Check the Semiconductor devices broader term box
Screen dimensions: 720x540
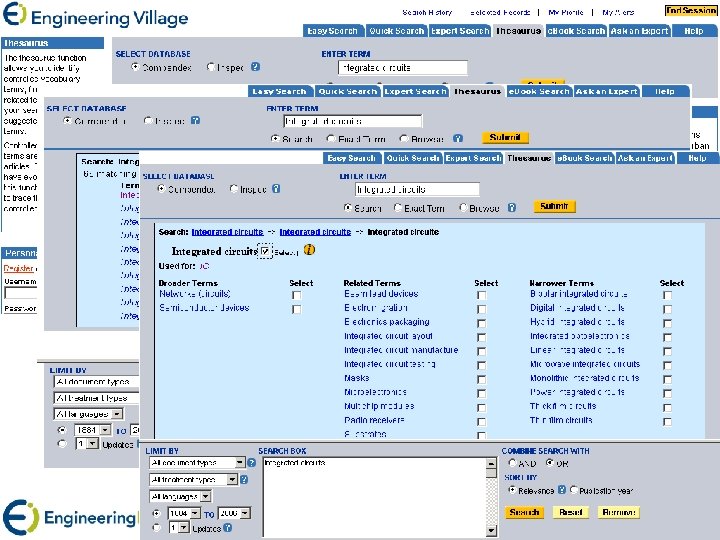[297, 309]
